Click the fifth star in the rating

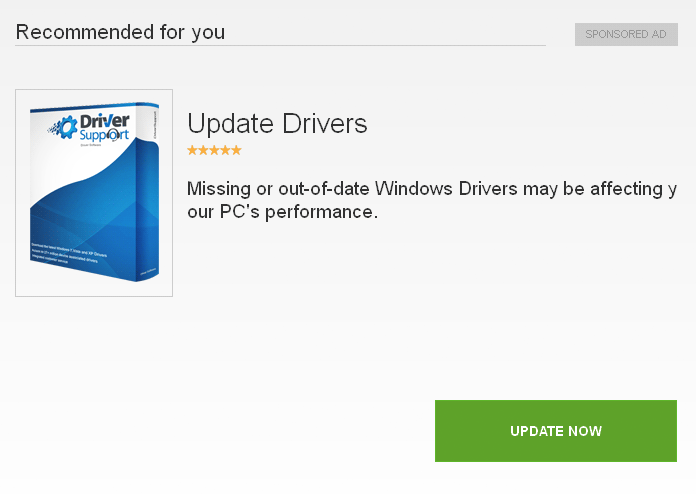pyautogui.click(x=237, y=150)
